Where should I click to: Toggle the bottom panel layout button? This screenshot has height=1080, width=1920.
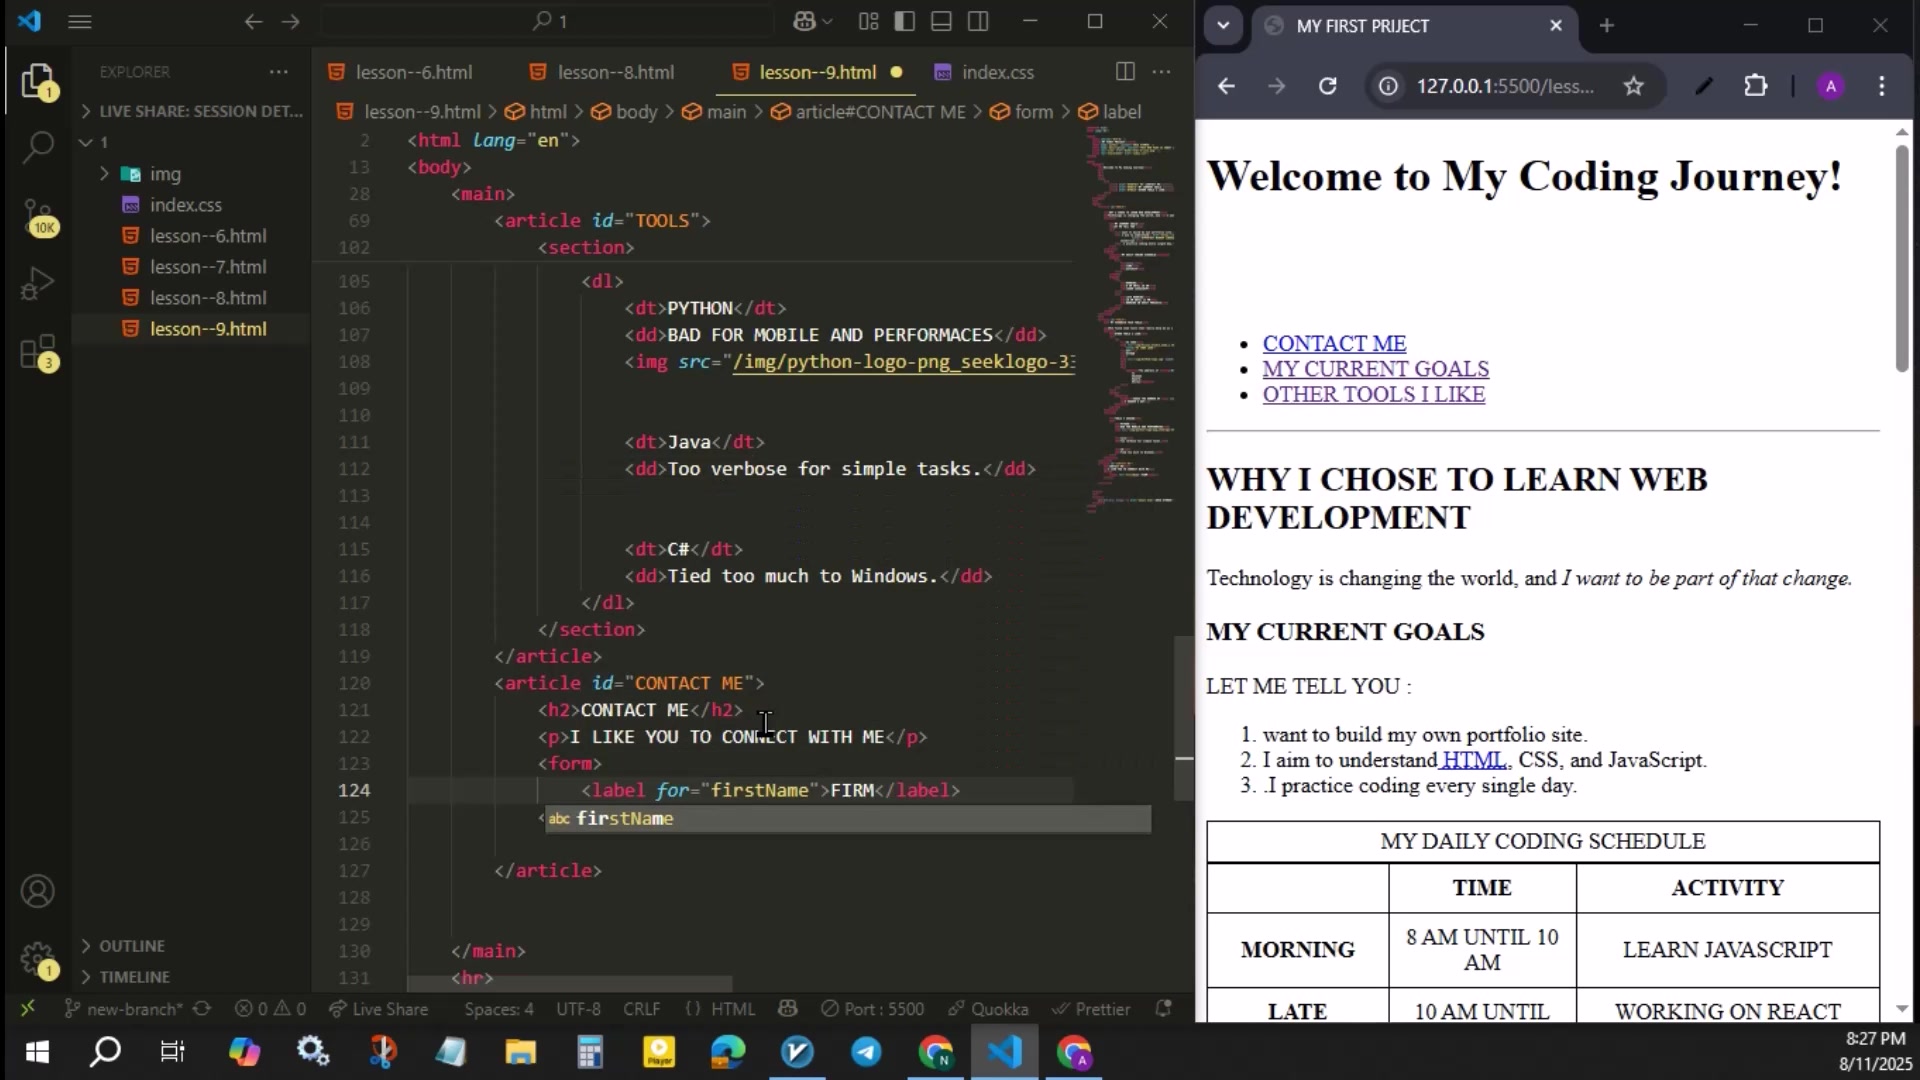[x=941, y=21]
